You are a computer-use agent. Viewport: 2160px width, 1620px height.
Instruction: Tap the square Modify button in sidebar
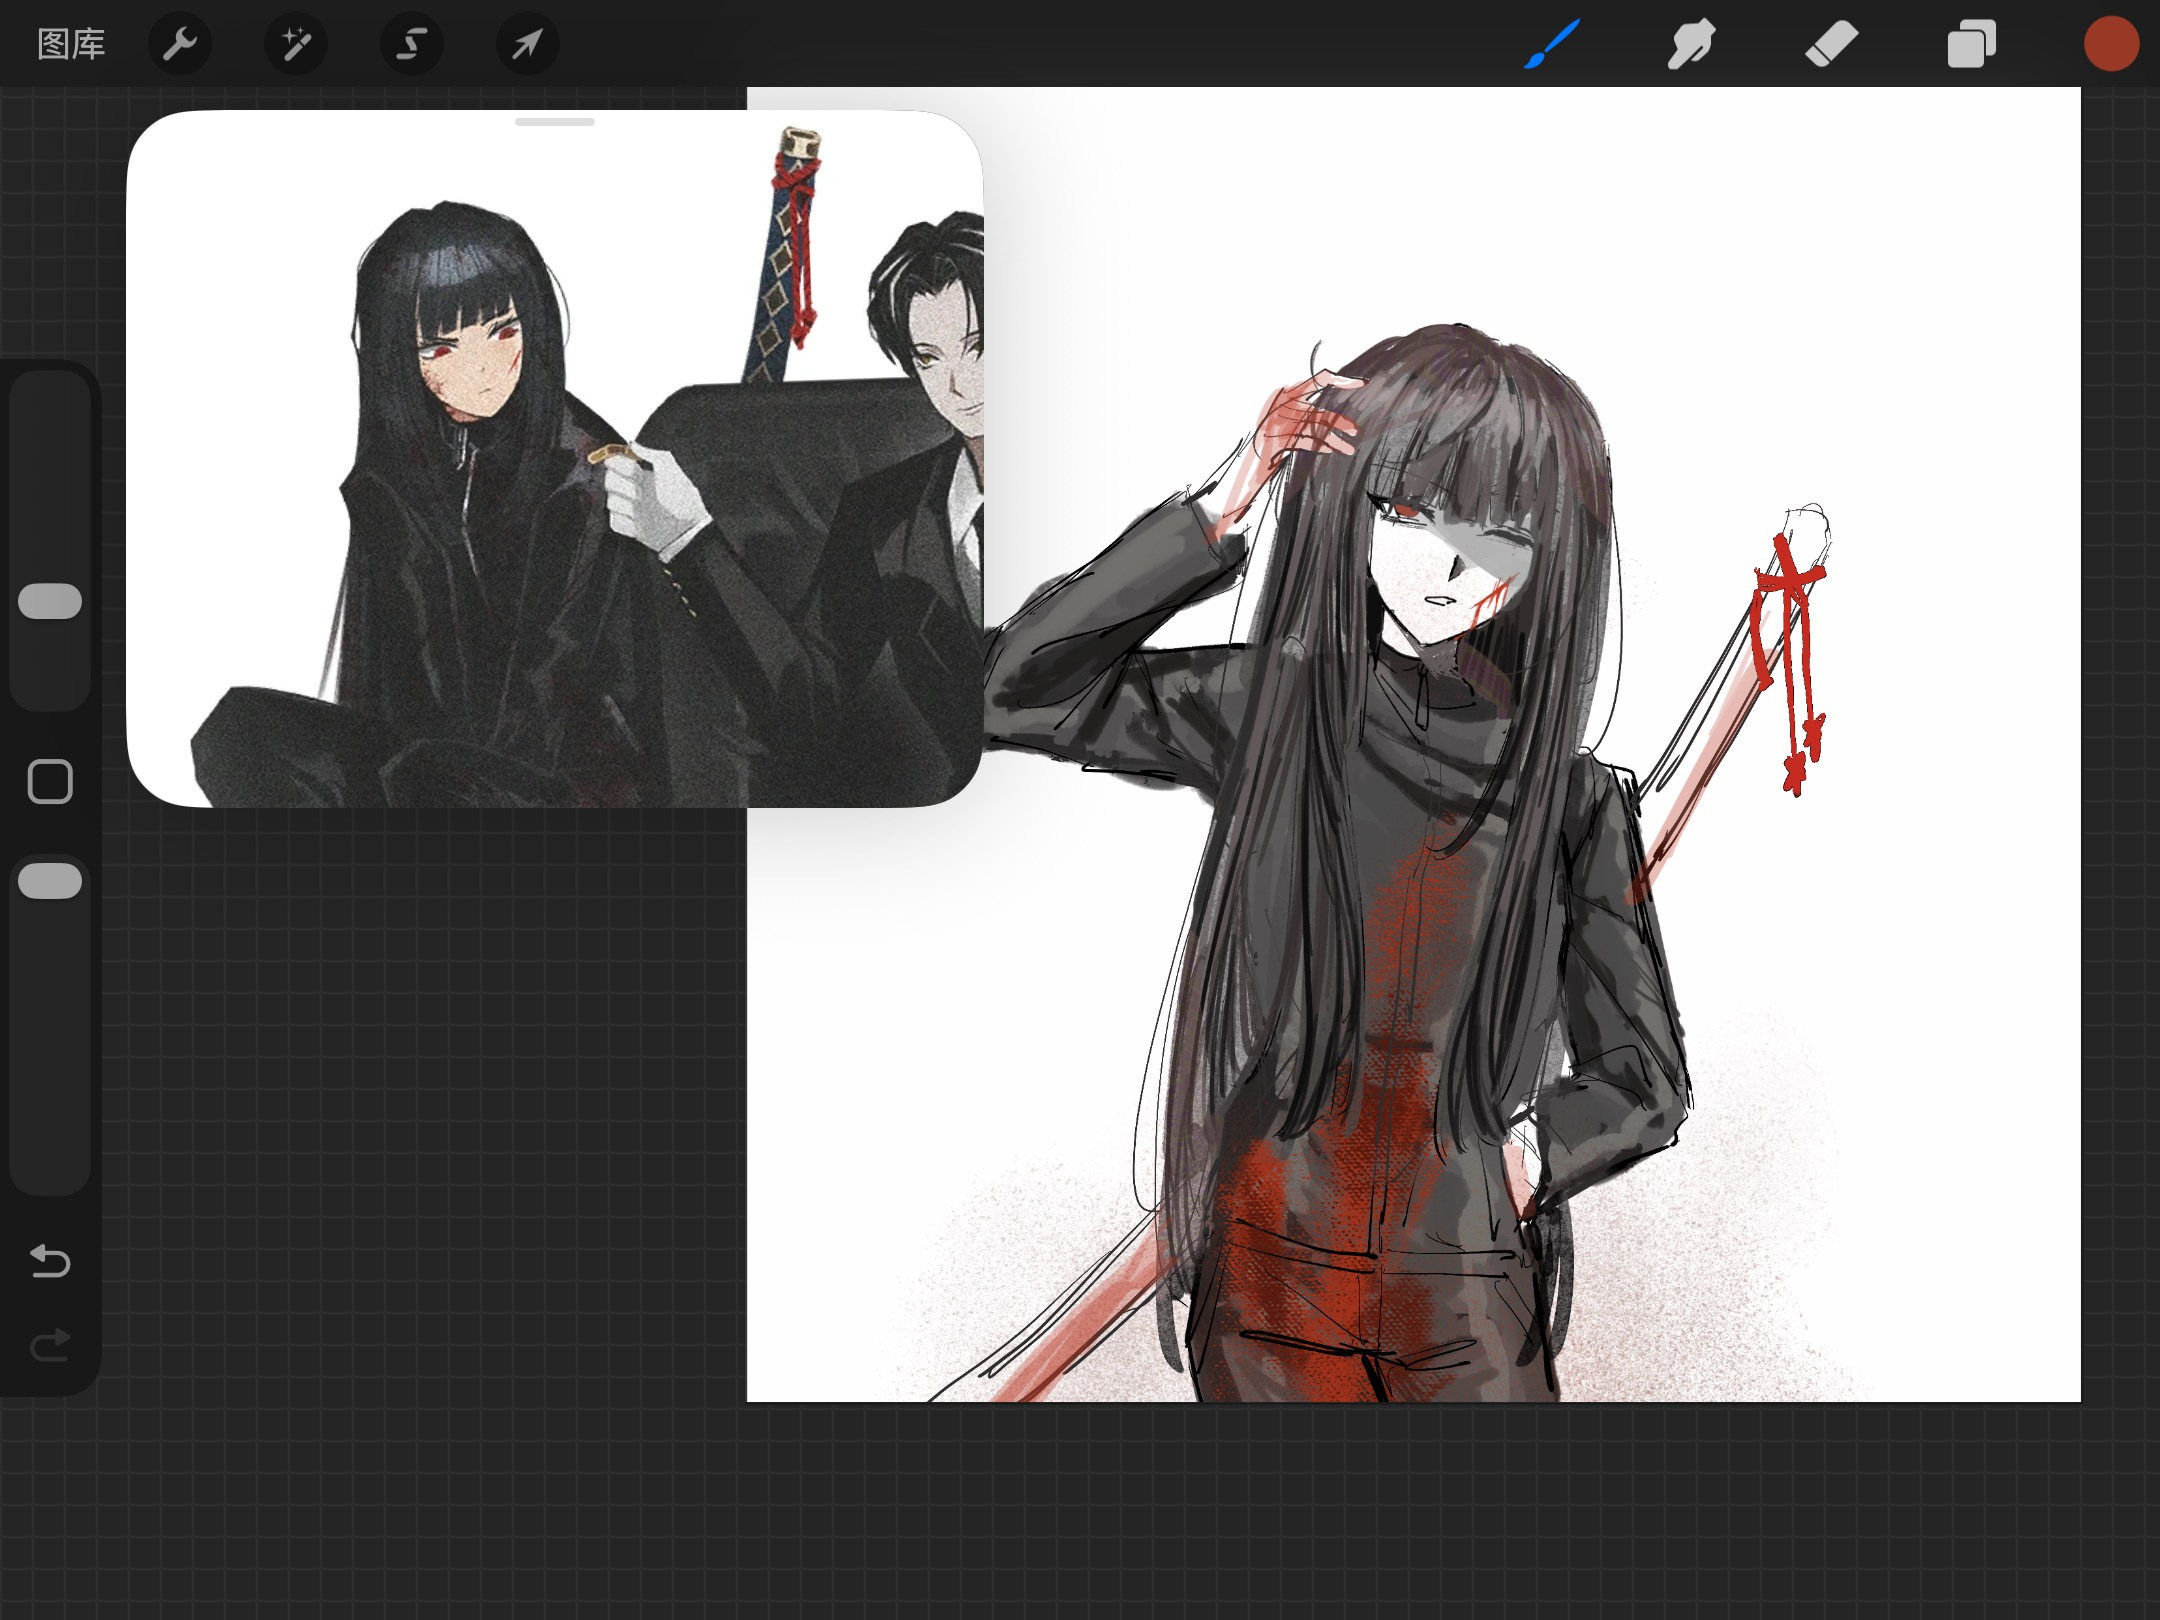click(x=50, y=781)
